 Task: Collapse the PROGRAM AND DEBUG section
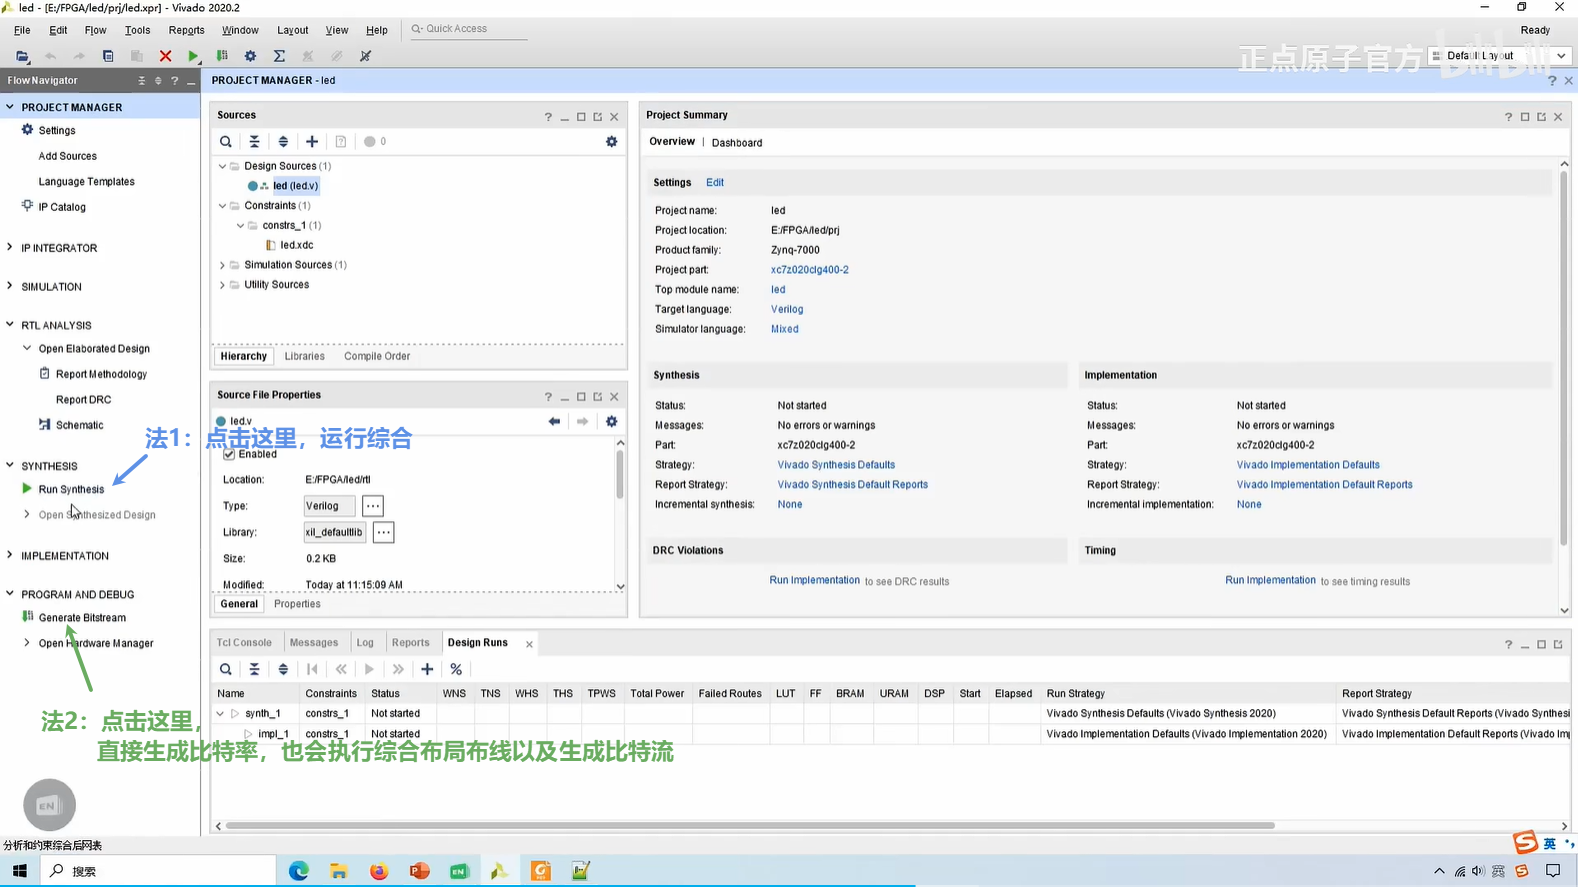10,594
